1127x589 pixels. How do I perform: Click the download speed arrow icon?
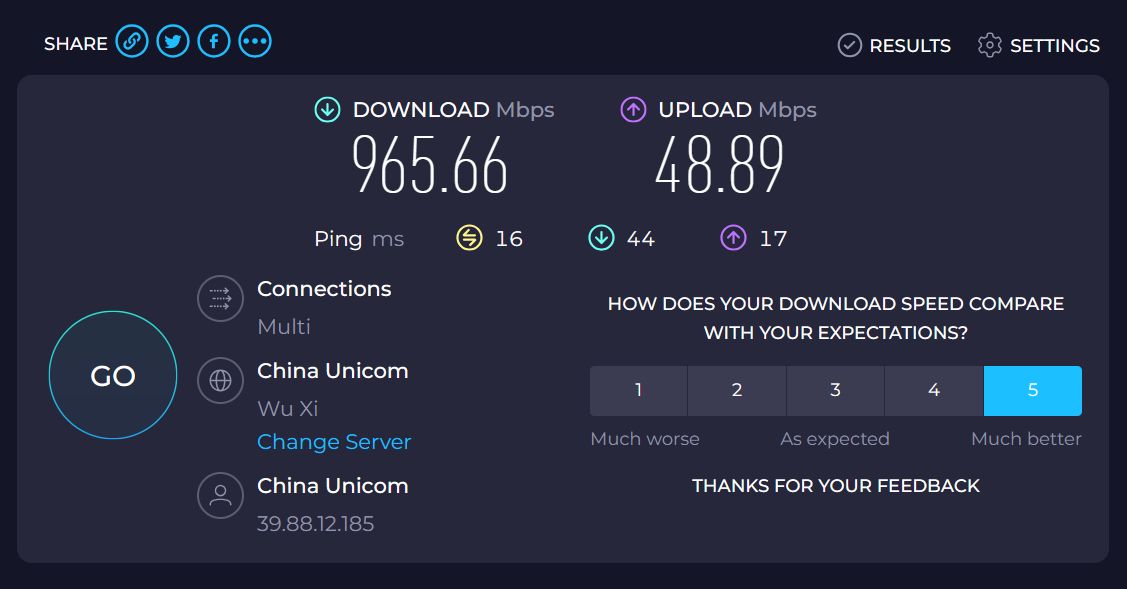328,110
